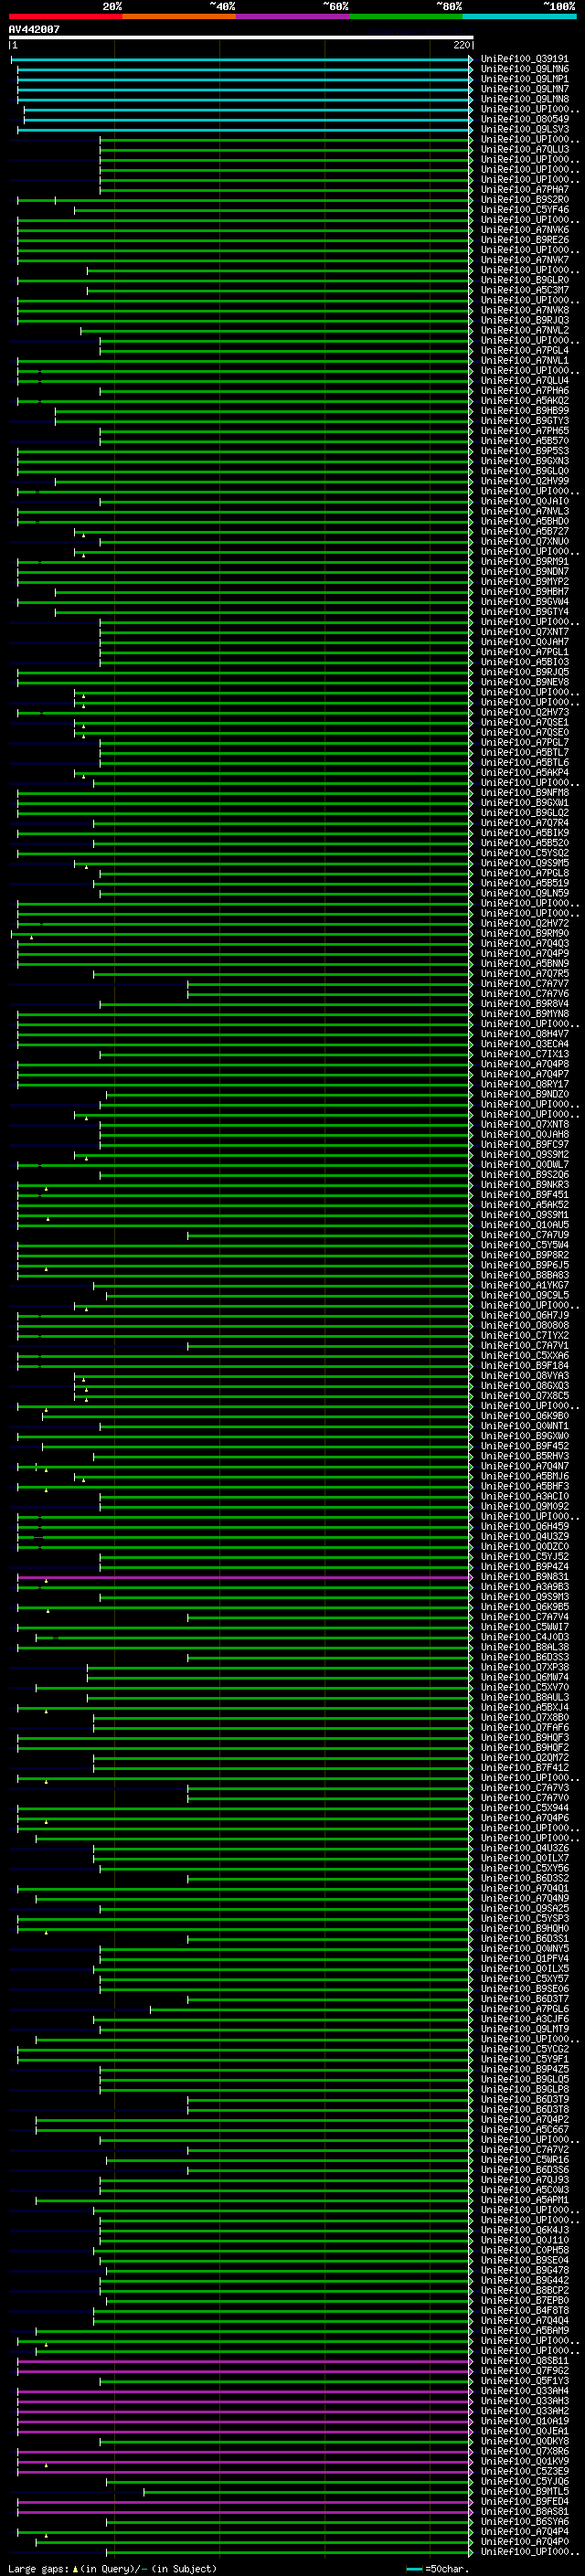
Task: Click the UniRef100_Q39191 cyan alignment bar
Action: tap(241, 59)
